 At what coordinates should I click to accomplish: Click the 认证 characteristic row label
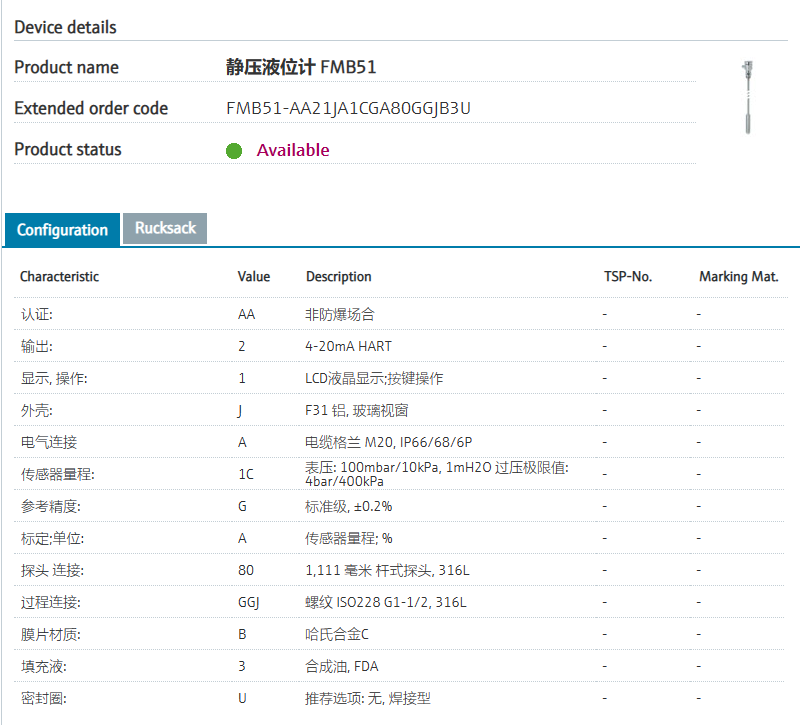pyautogui.click(x=37, y=314)
